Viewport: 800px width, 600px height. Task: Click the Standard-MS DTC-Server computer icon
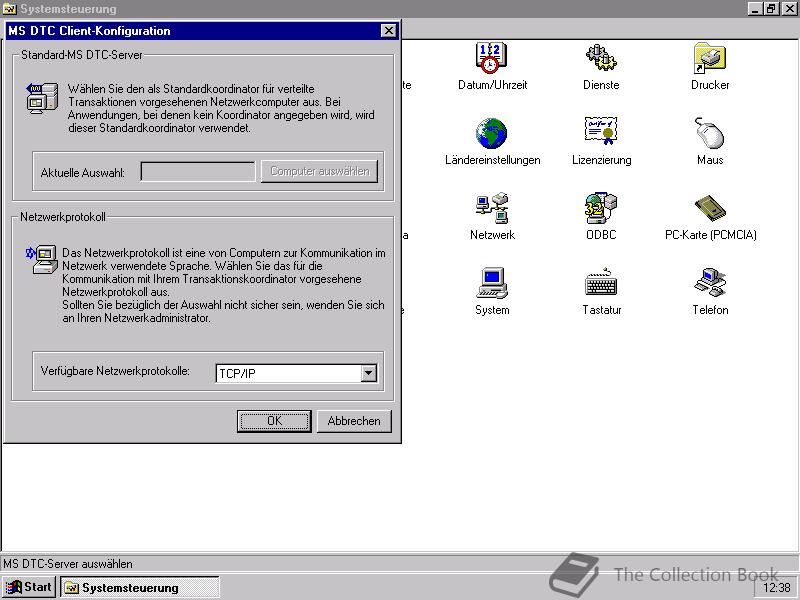pos(42,98)
